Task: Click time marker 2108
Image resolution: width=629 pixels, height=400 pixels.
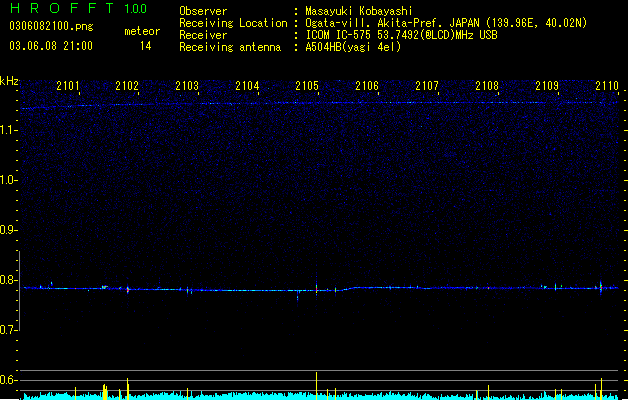Action: [x=487, y=86]
